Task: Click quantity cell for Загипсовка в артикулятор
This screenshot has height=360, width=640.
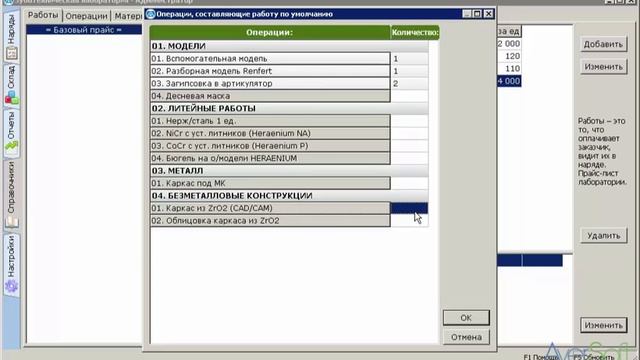Action: 409,83
